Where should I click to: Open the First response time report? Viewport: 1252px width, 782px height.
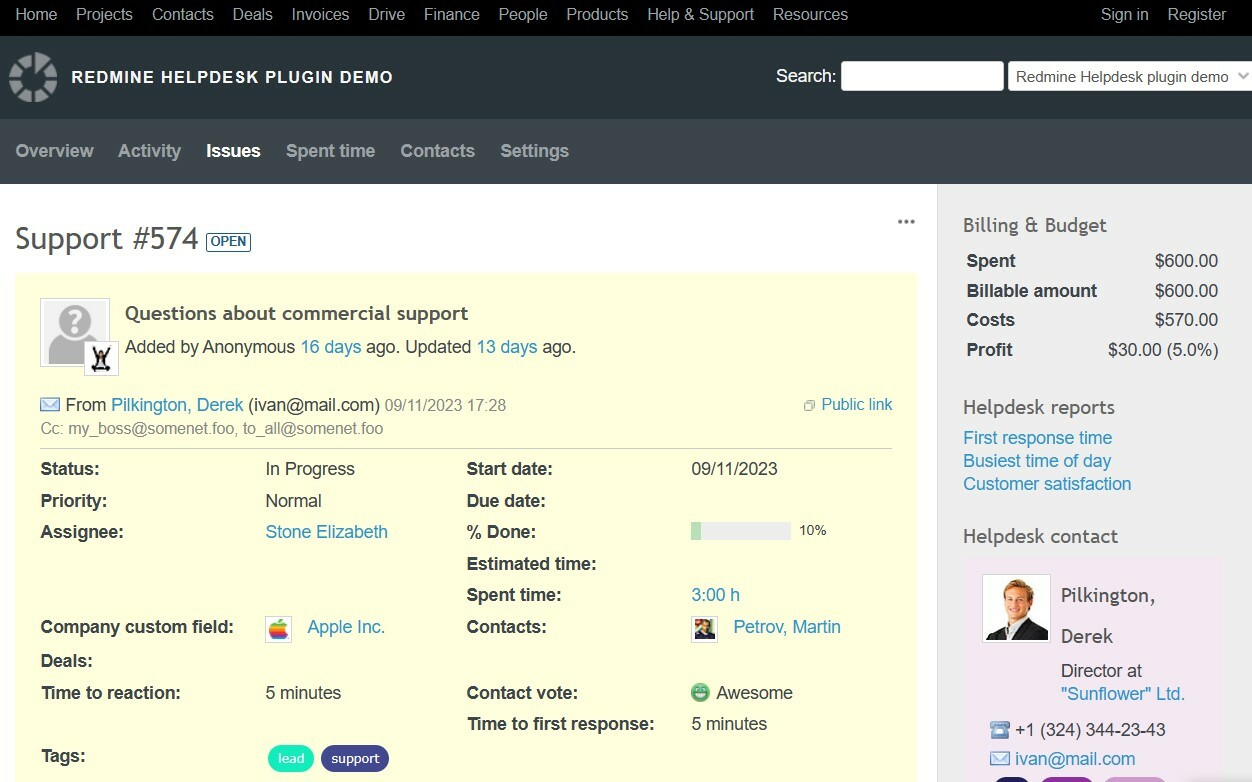(1036, 437)
